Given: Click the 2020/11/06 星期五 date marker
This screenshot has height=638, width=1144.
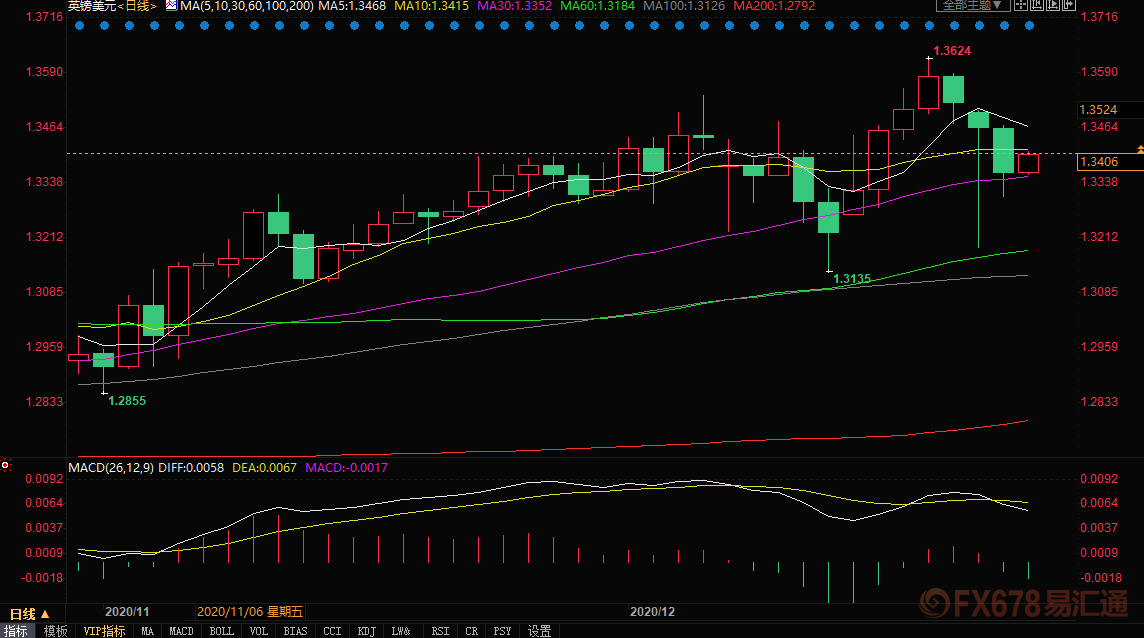Looking at the screenshot, I should pyautogui.click(x=250, y=612).
